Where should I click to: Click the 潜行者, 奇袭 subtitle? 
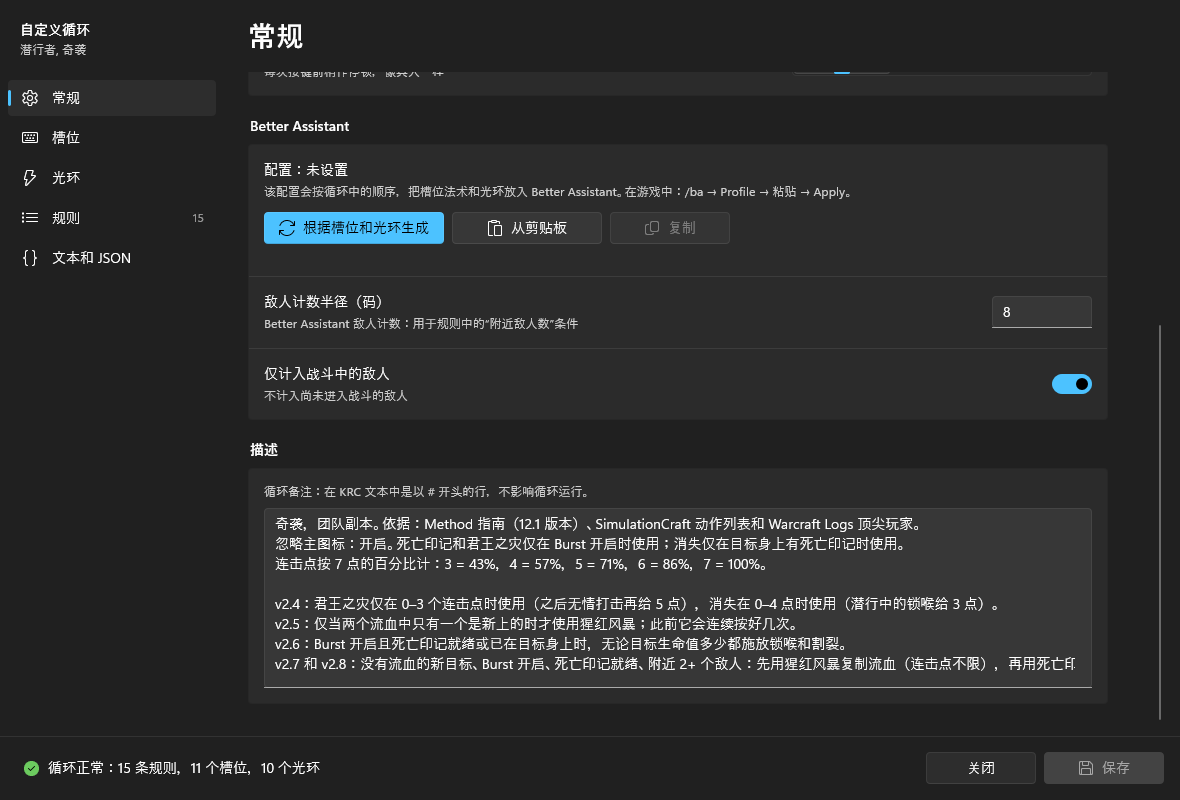[53, 50]
